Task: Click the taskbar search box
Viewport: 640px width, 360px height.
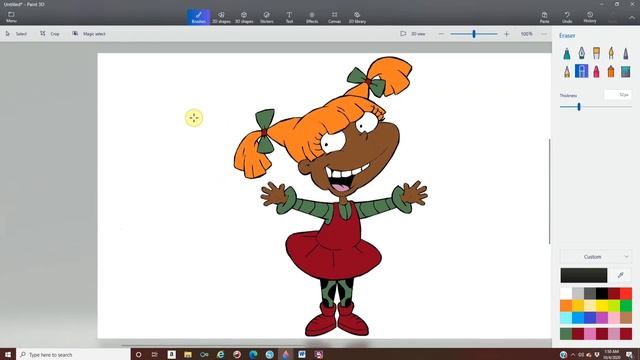Action: pos(73,354)
